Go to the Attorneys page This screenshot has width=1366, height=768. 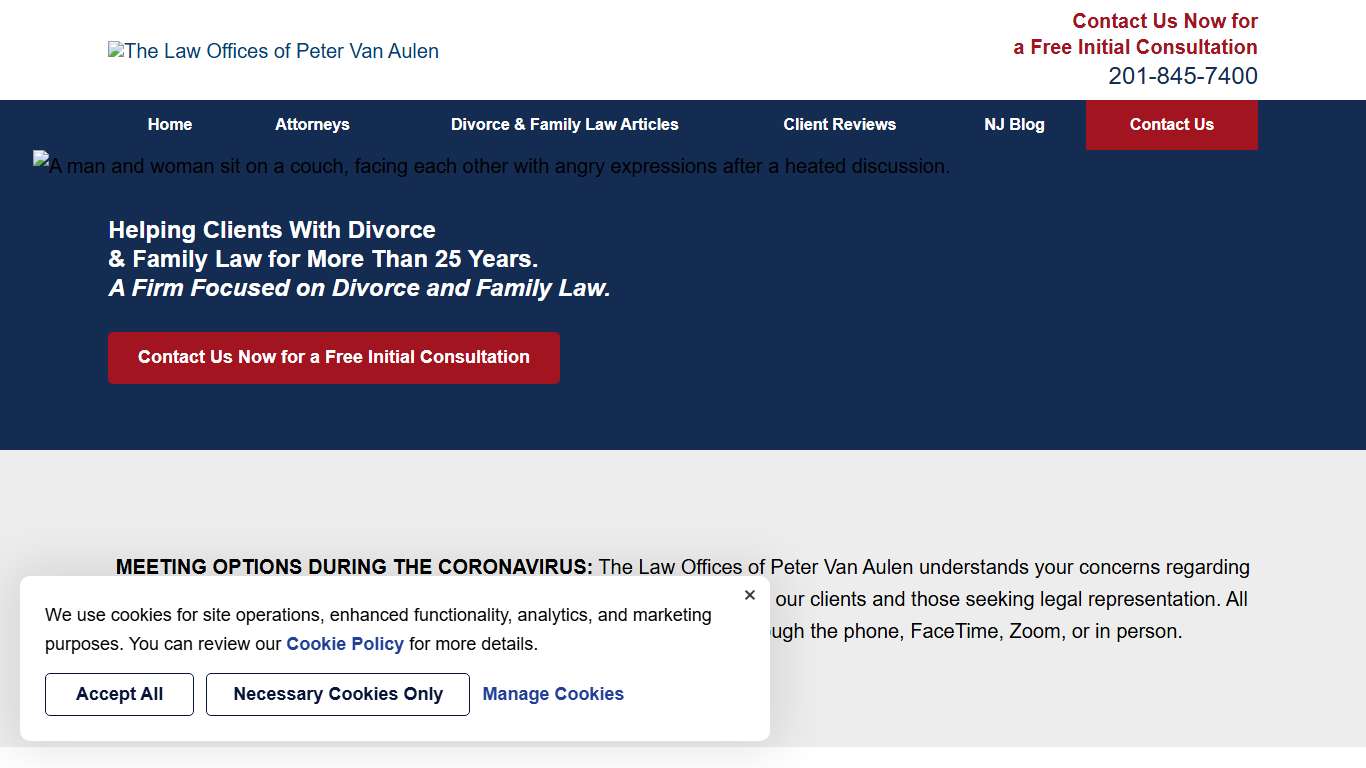tap(312, 125)
